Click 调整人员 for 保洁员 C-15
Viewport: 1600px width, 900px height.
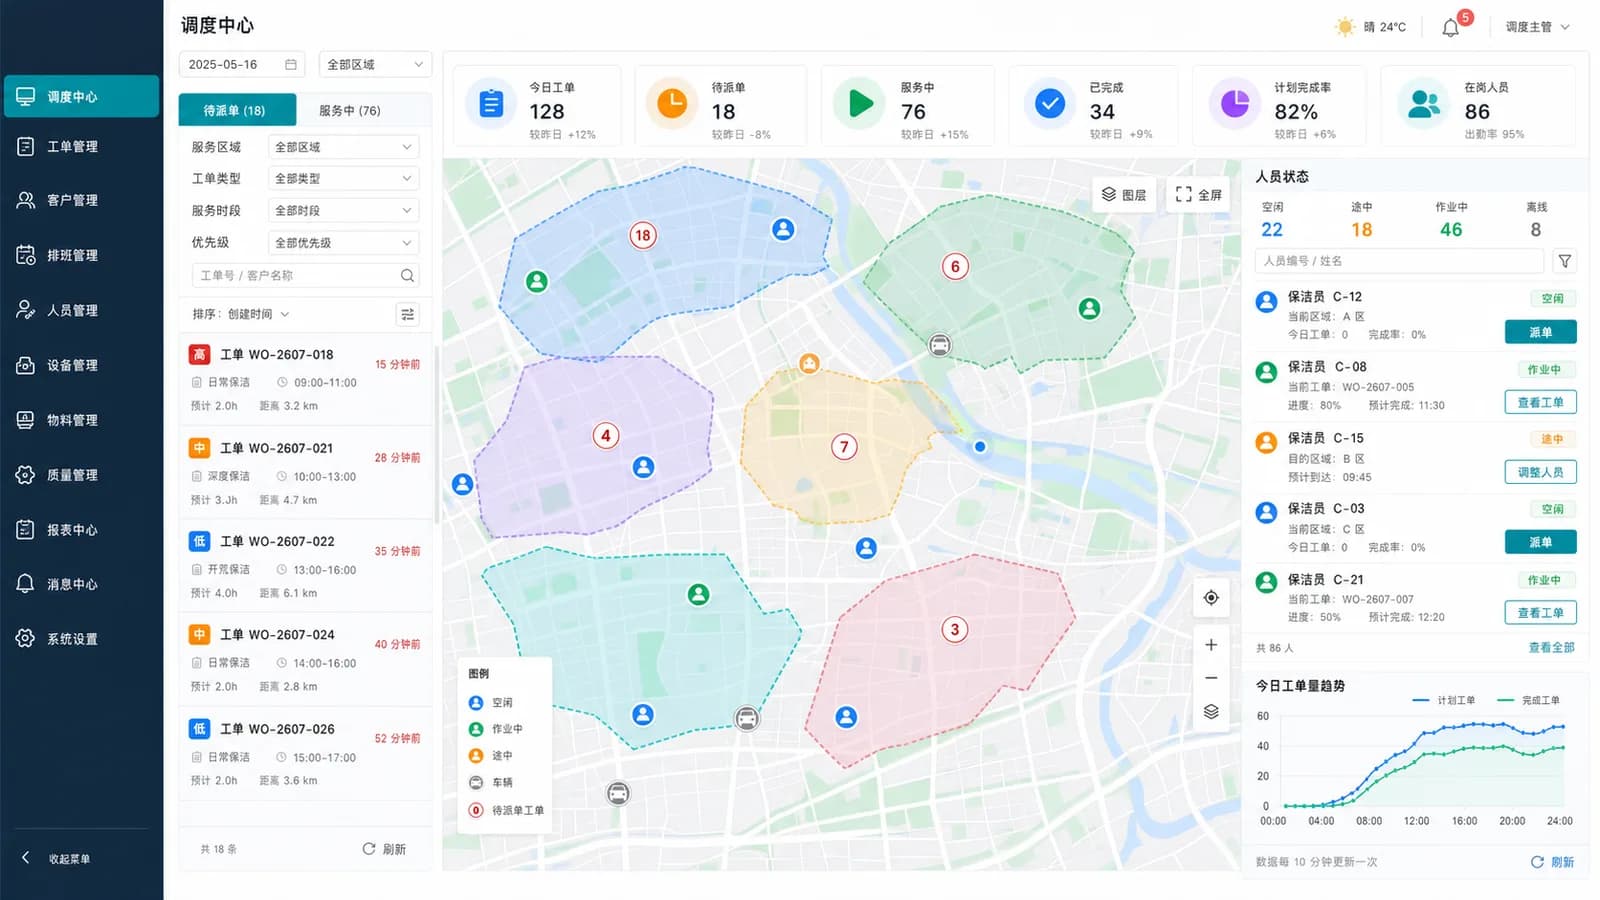coord(1540,472)
